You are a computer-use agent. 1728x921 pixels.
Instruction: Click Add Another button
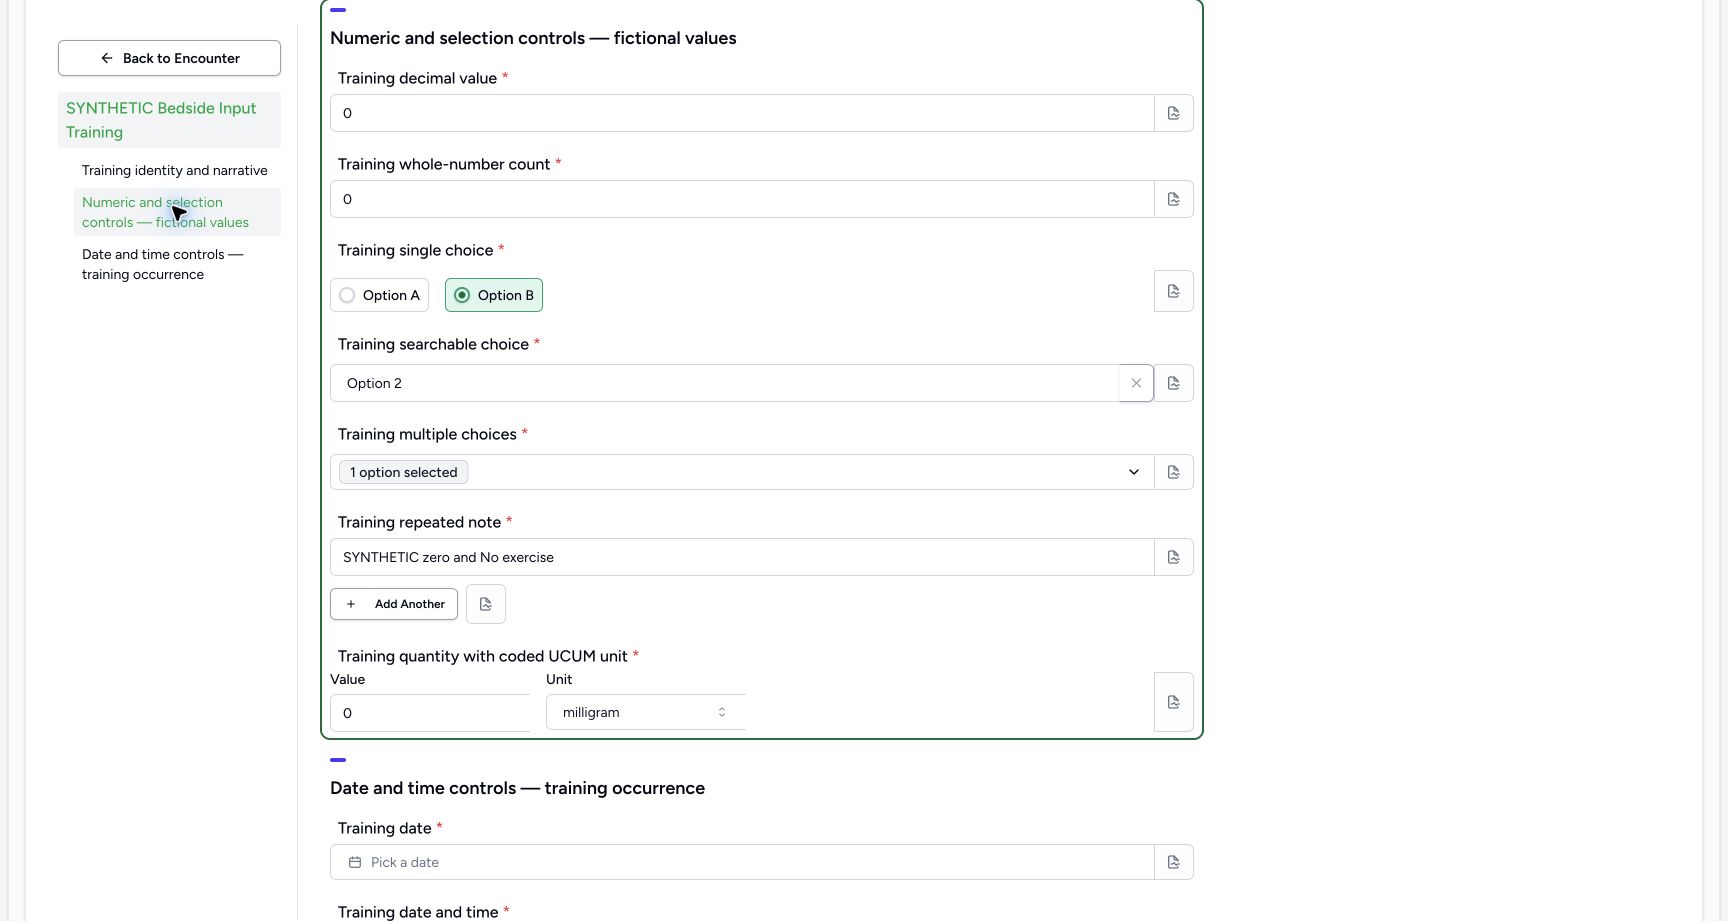click(x=394, y=604)
